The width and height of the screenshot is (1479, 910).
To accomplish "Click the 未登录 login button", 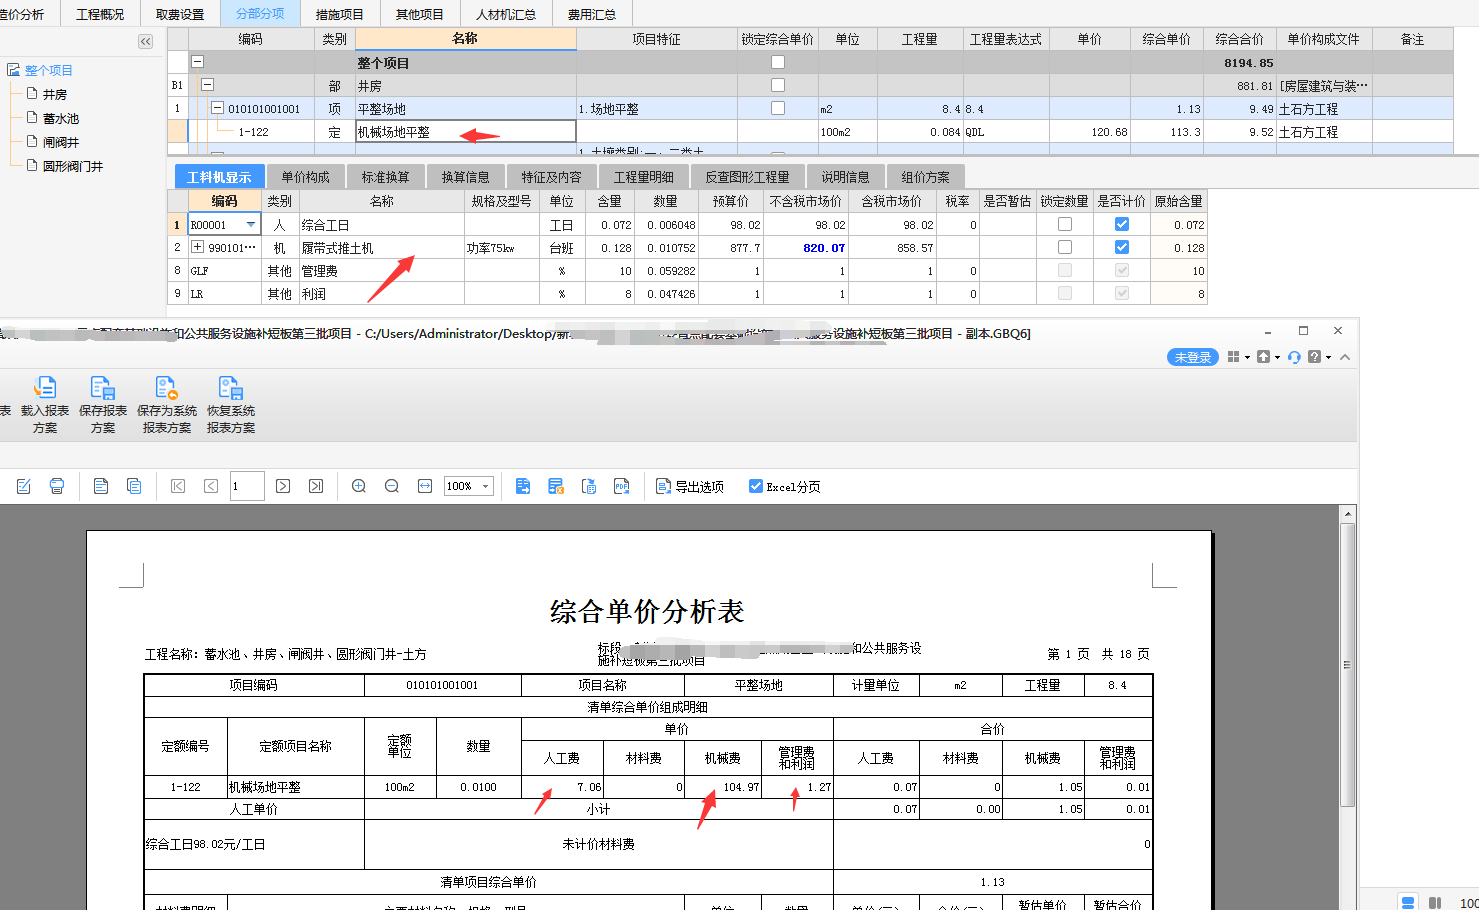I will pyautogui.click(x=1193, y=357).
